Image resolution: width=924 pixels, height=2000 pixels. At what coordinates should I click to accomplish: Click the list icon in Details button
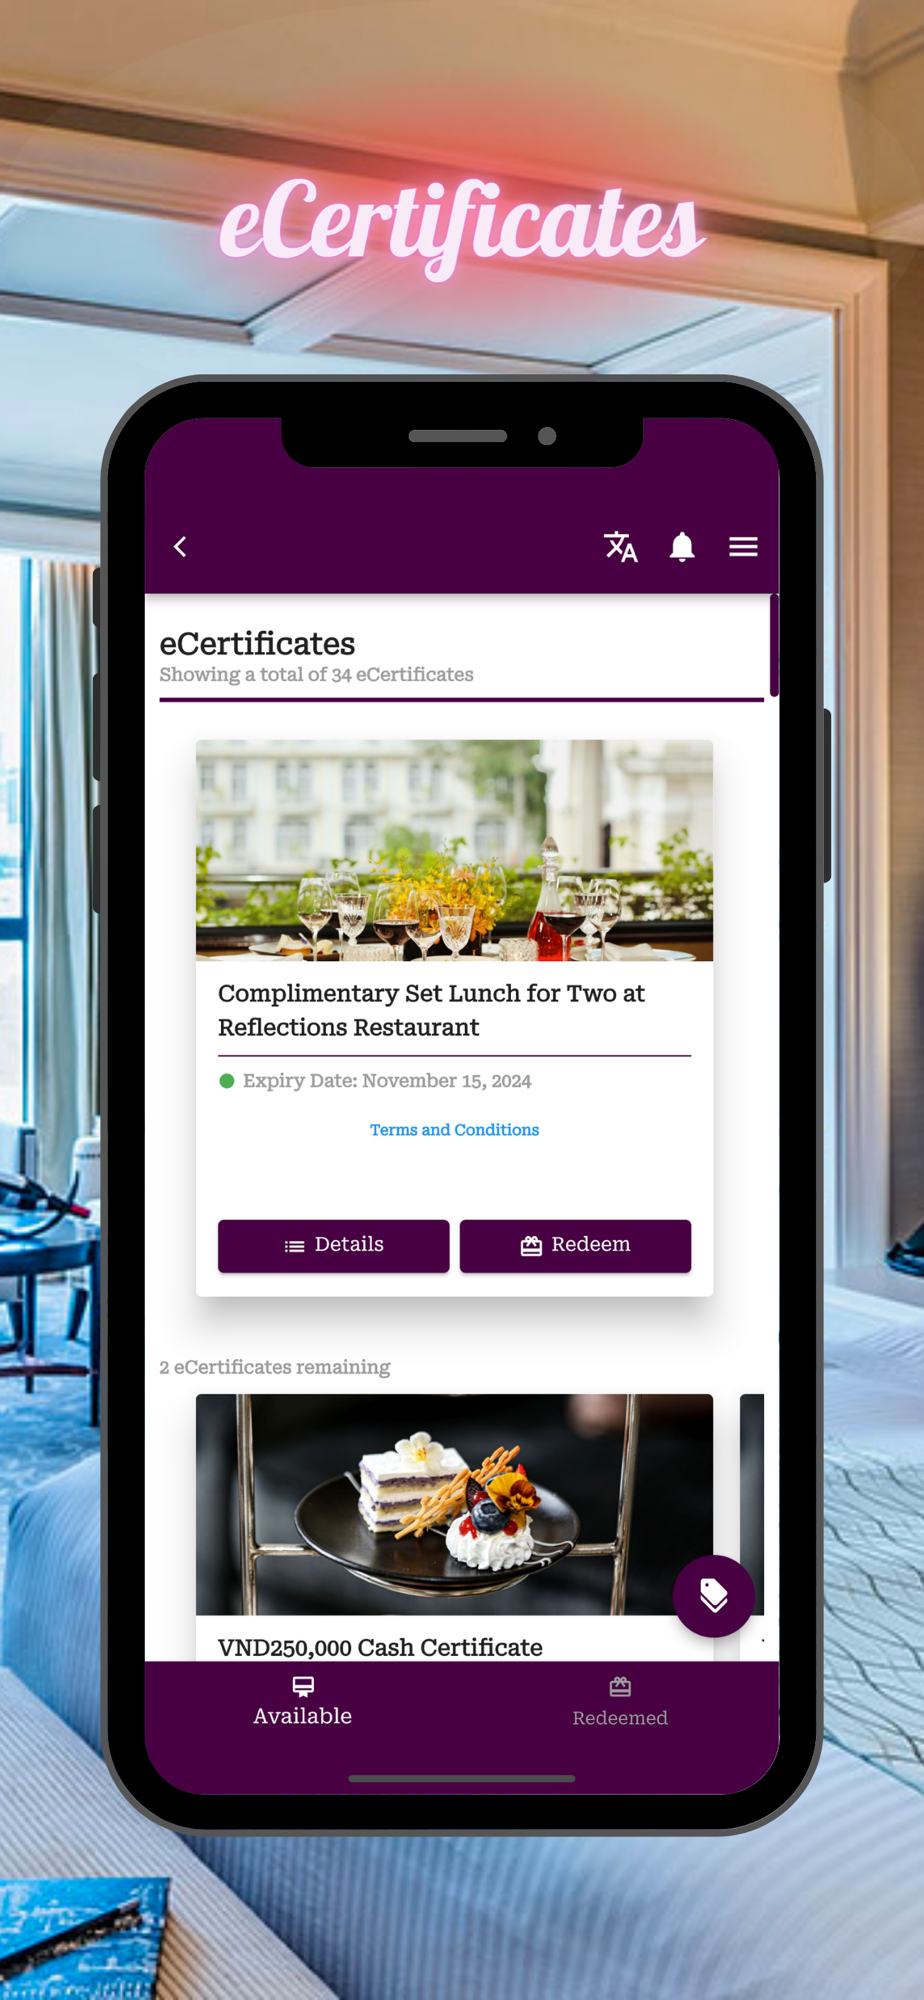click(294, 1246)
